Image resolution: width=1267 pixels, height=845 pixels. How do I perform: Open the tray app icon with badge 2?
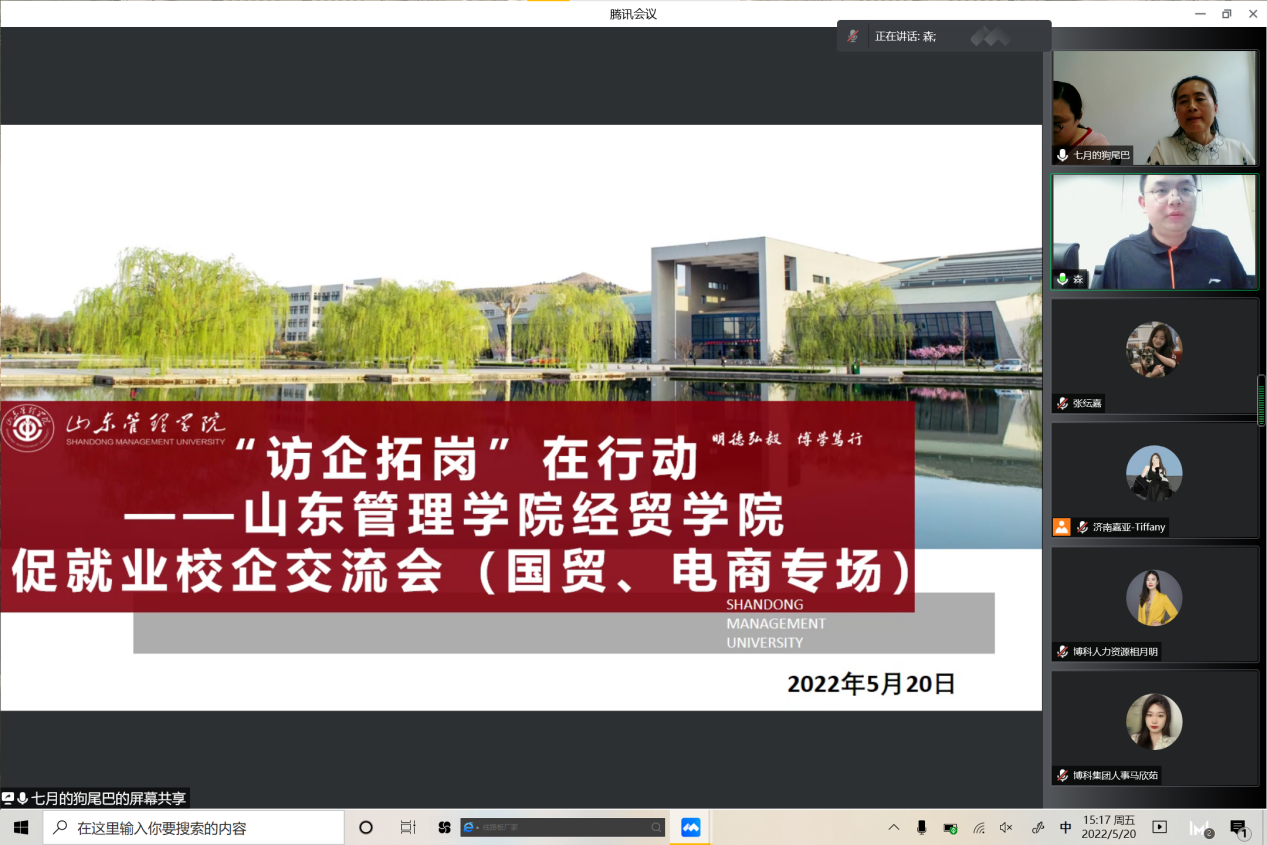1200,828
